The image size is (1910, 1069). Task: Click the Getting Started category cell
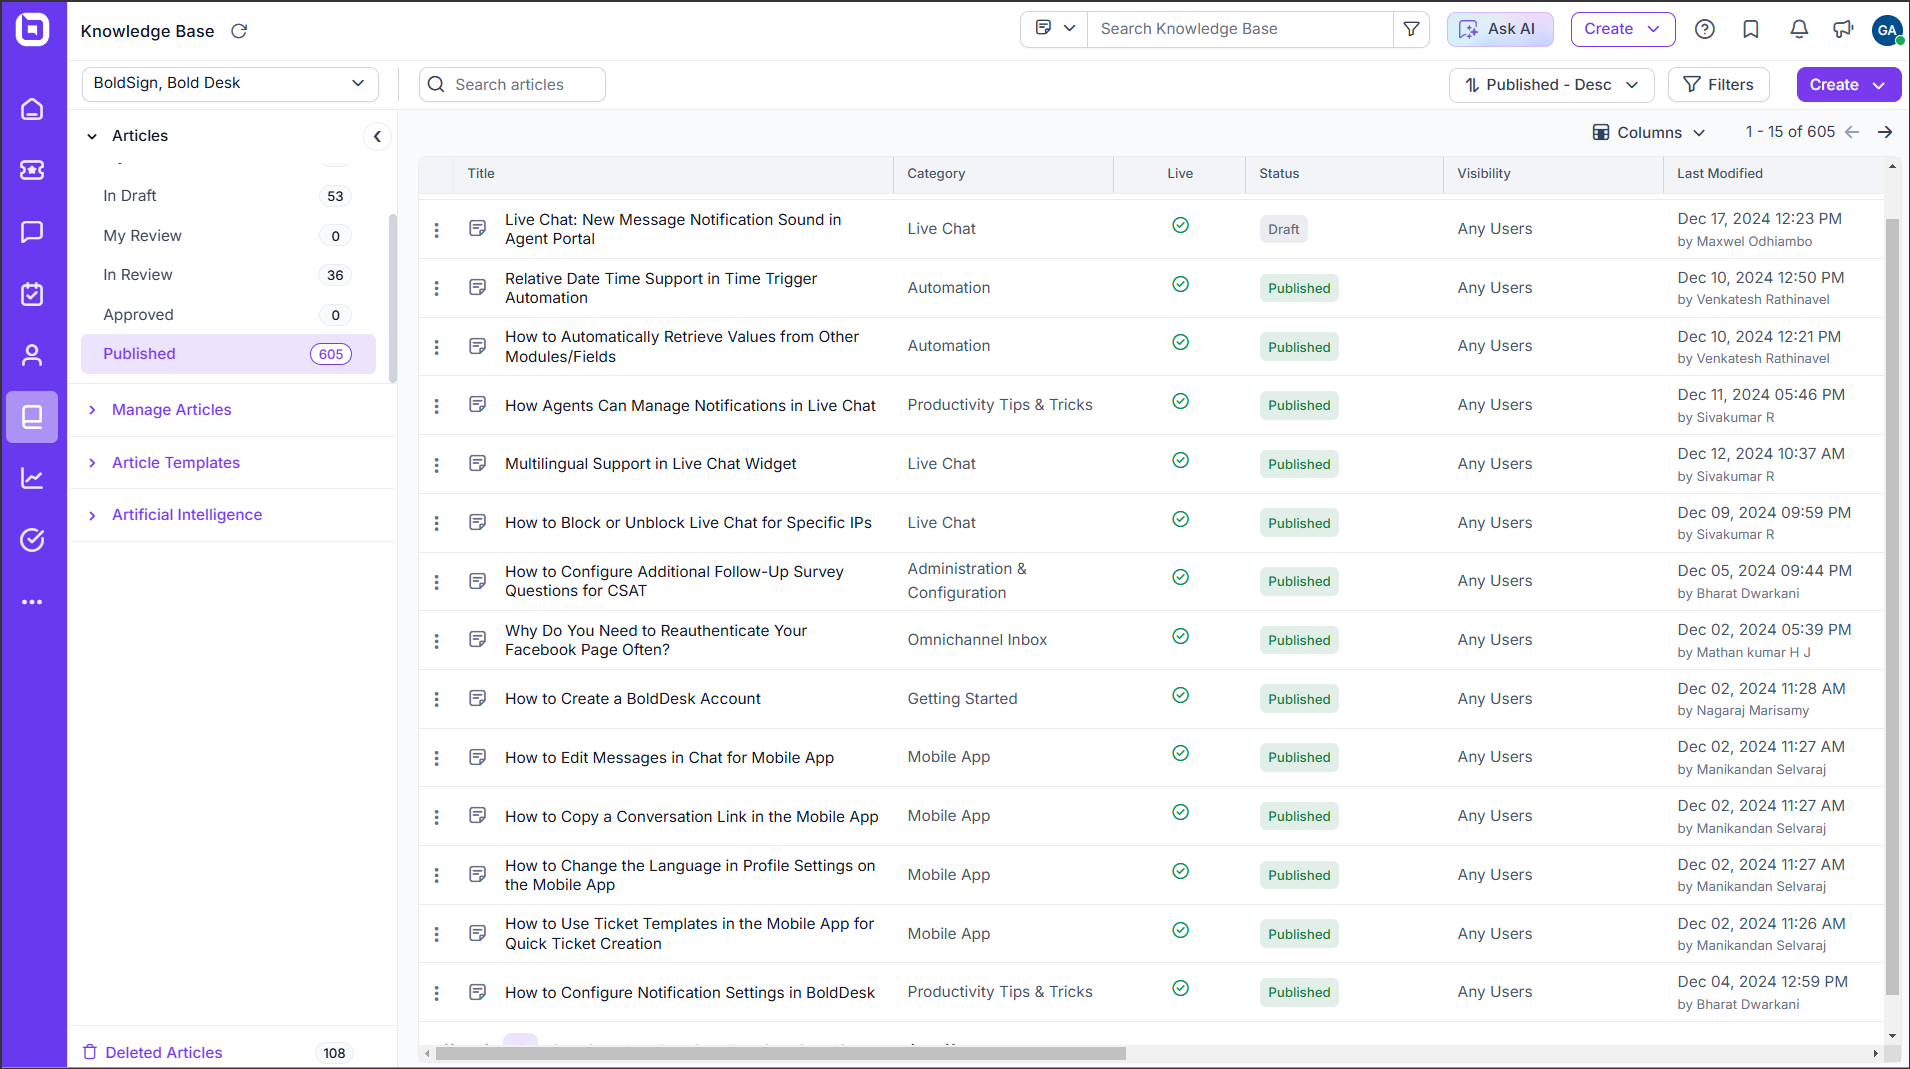[x=962, y=699]
